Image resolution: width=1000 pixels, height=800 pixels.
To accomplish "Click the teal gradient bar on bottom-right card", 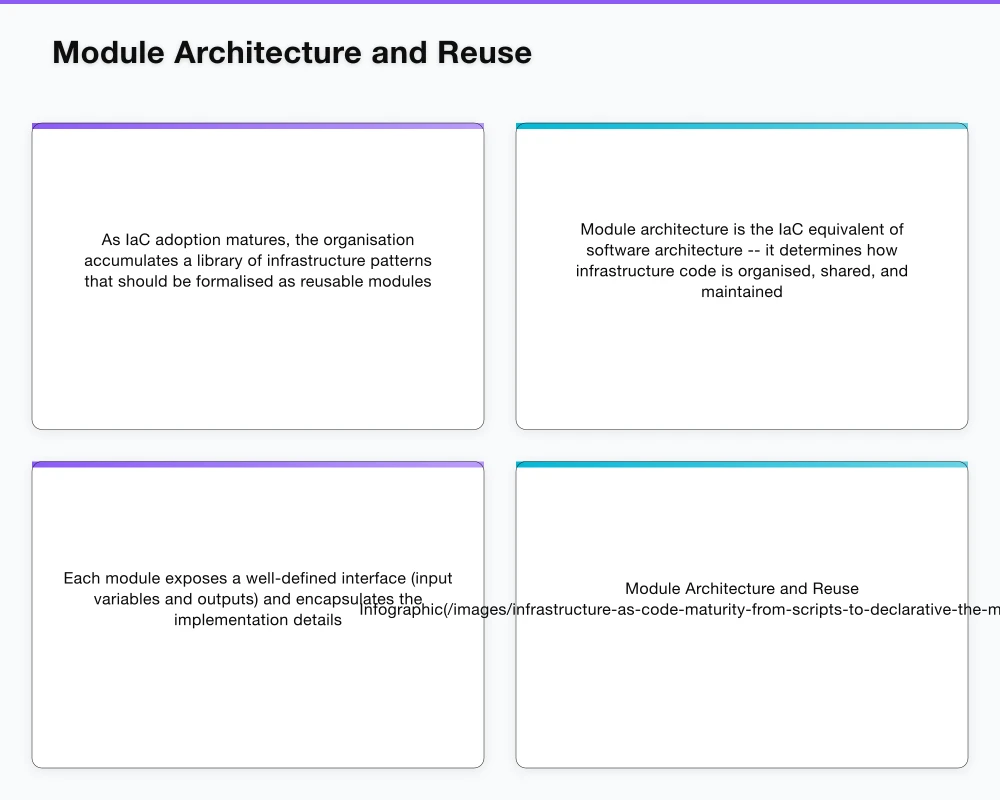I will tap(741, 463).
